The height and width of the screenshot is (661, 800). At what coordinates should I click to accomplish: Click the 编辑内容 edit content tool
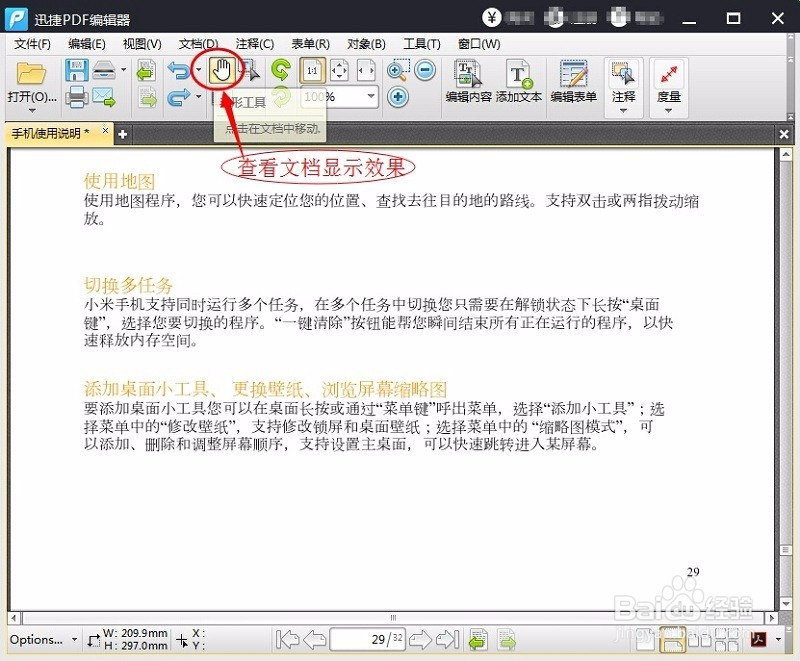click(468, 82)
